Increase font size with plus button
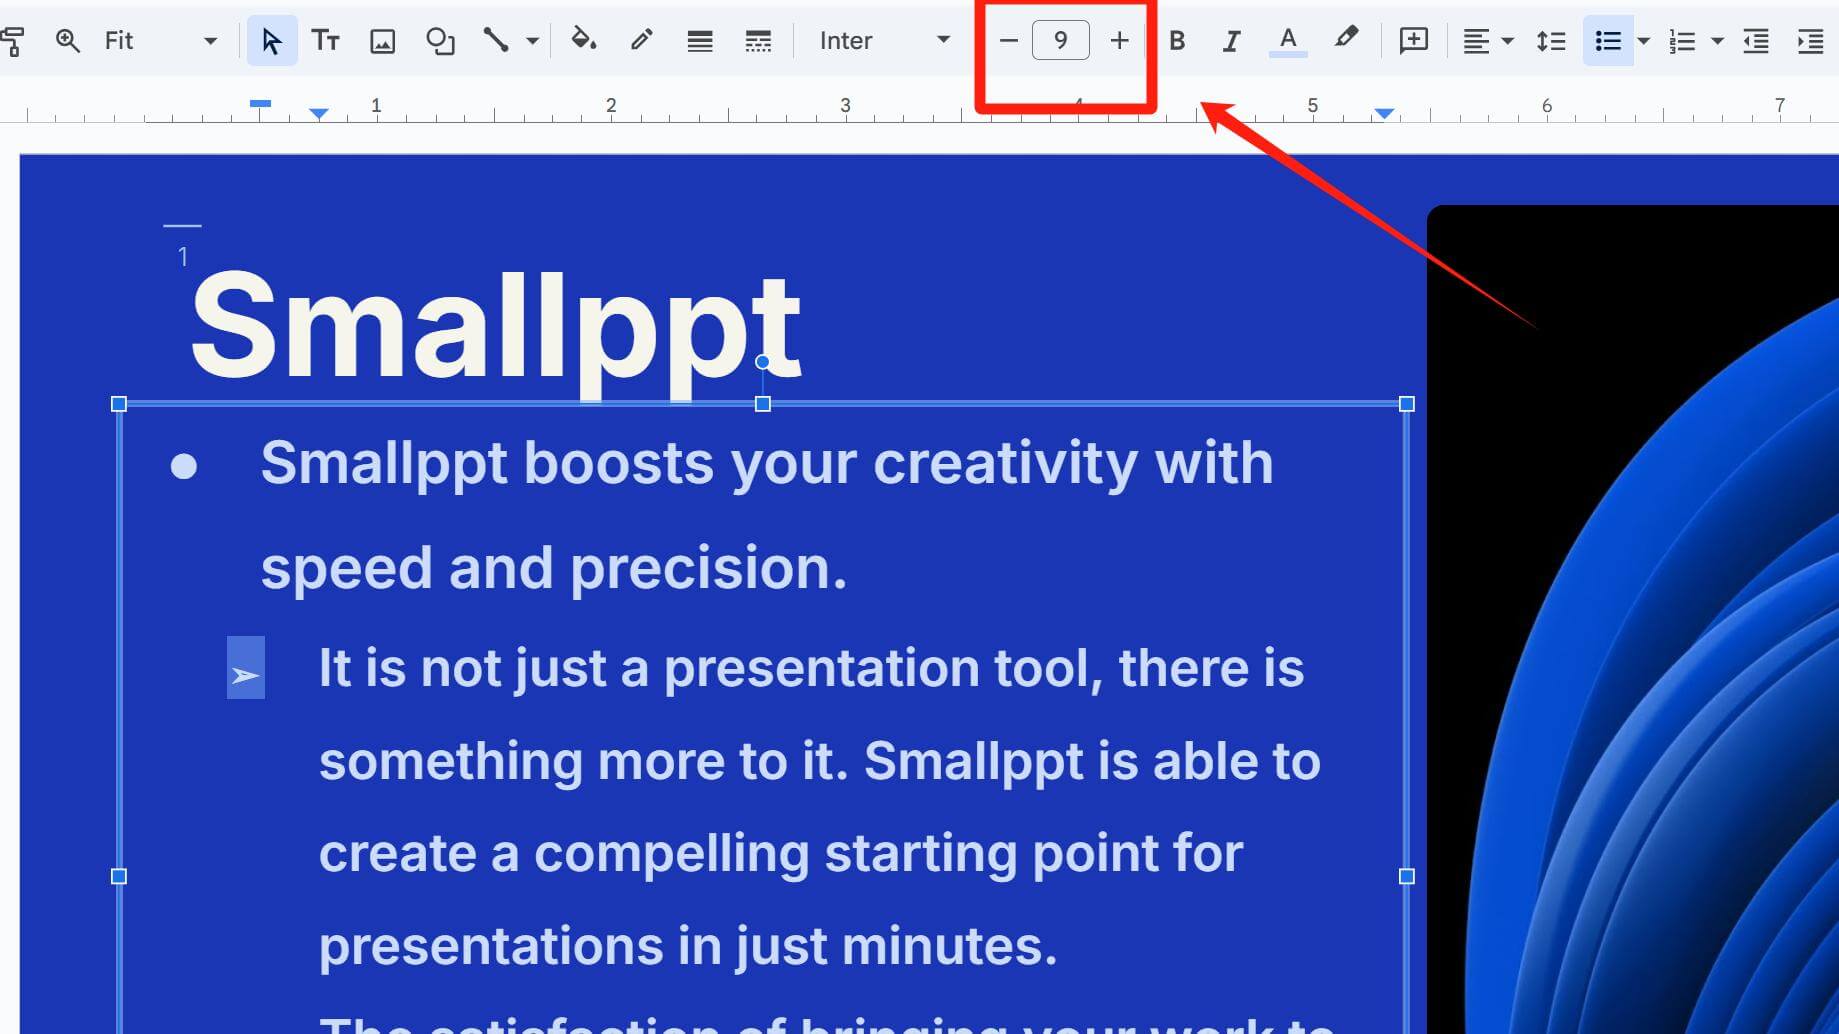1839x1034 pixels. click(x=1119, y=41)
